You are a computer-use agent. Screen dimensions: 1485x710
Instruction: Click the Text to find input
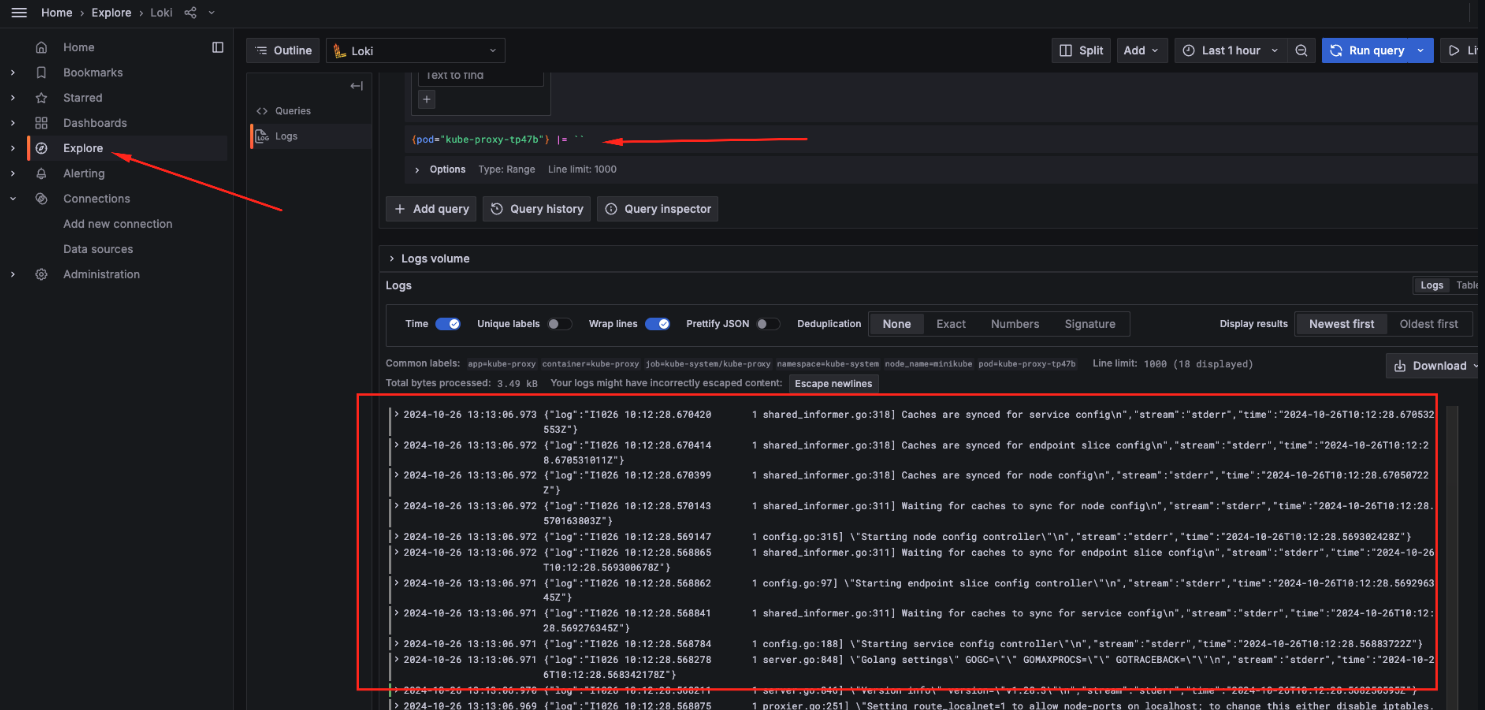tap(480, 76)
